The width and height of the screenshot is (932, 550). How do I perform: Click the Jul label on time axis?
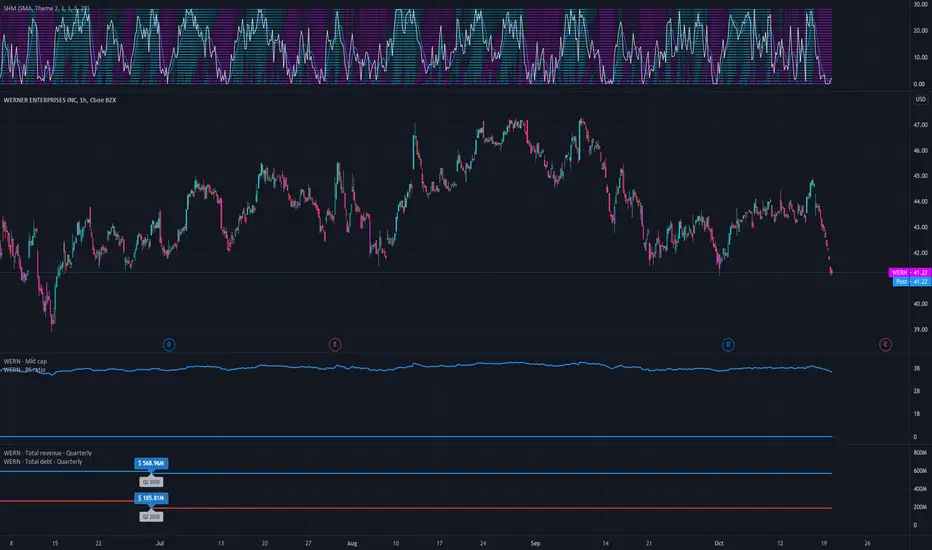click(x=159, y=543)
